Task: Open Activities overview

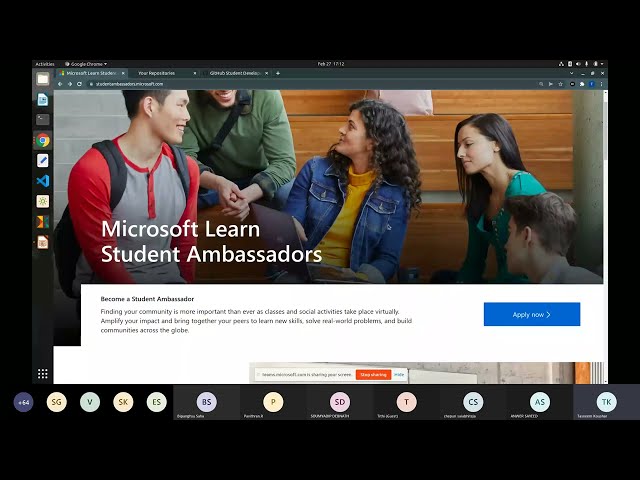Action: click(44, 64)
